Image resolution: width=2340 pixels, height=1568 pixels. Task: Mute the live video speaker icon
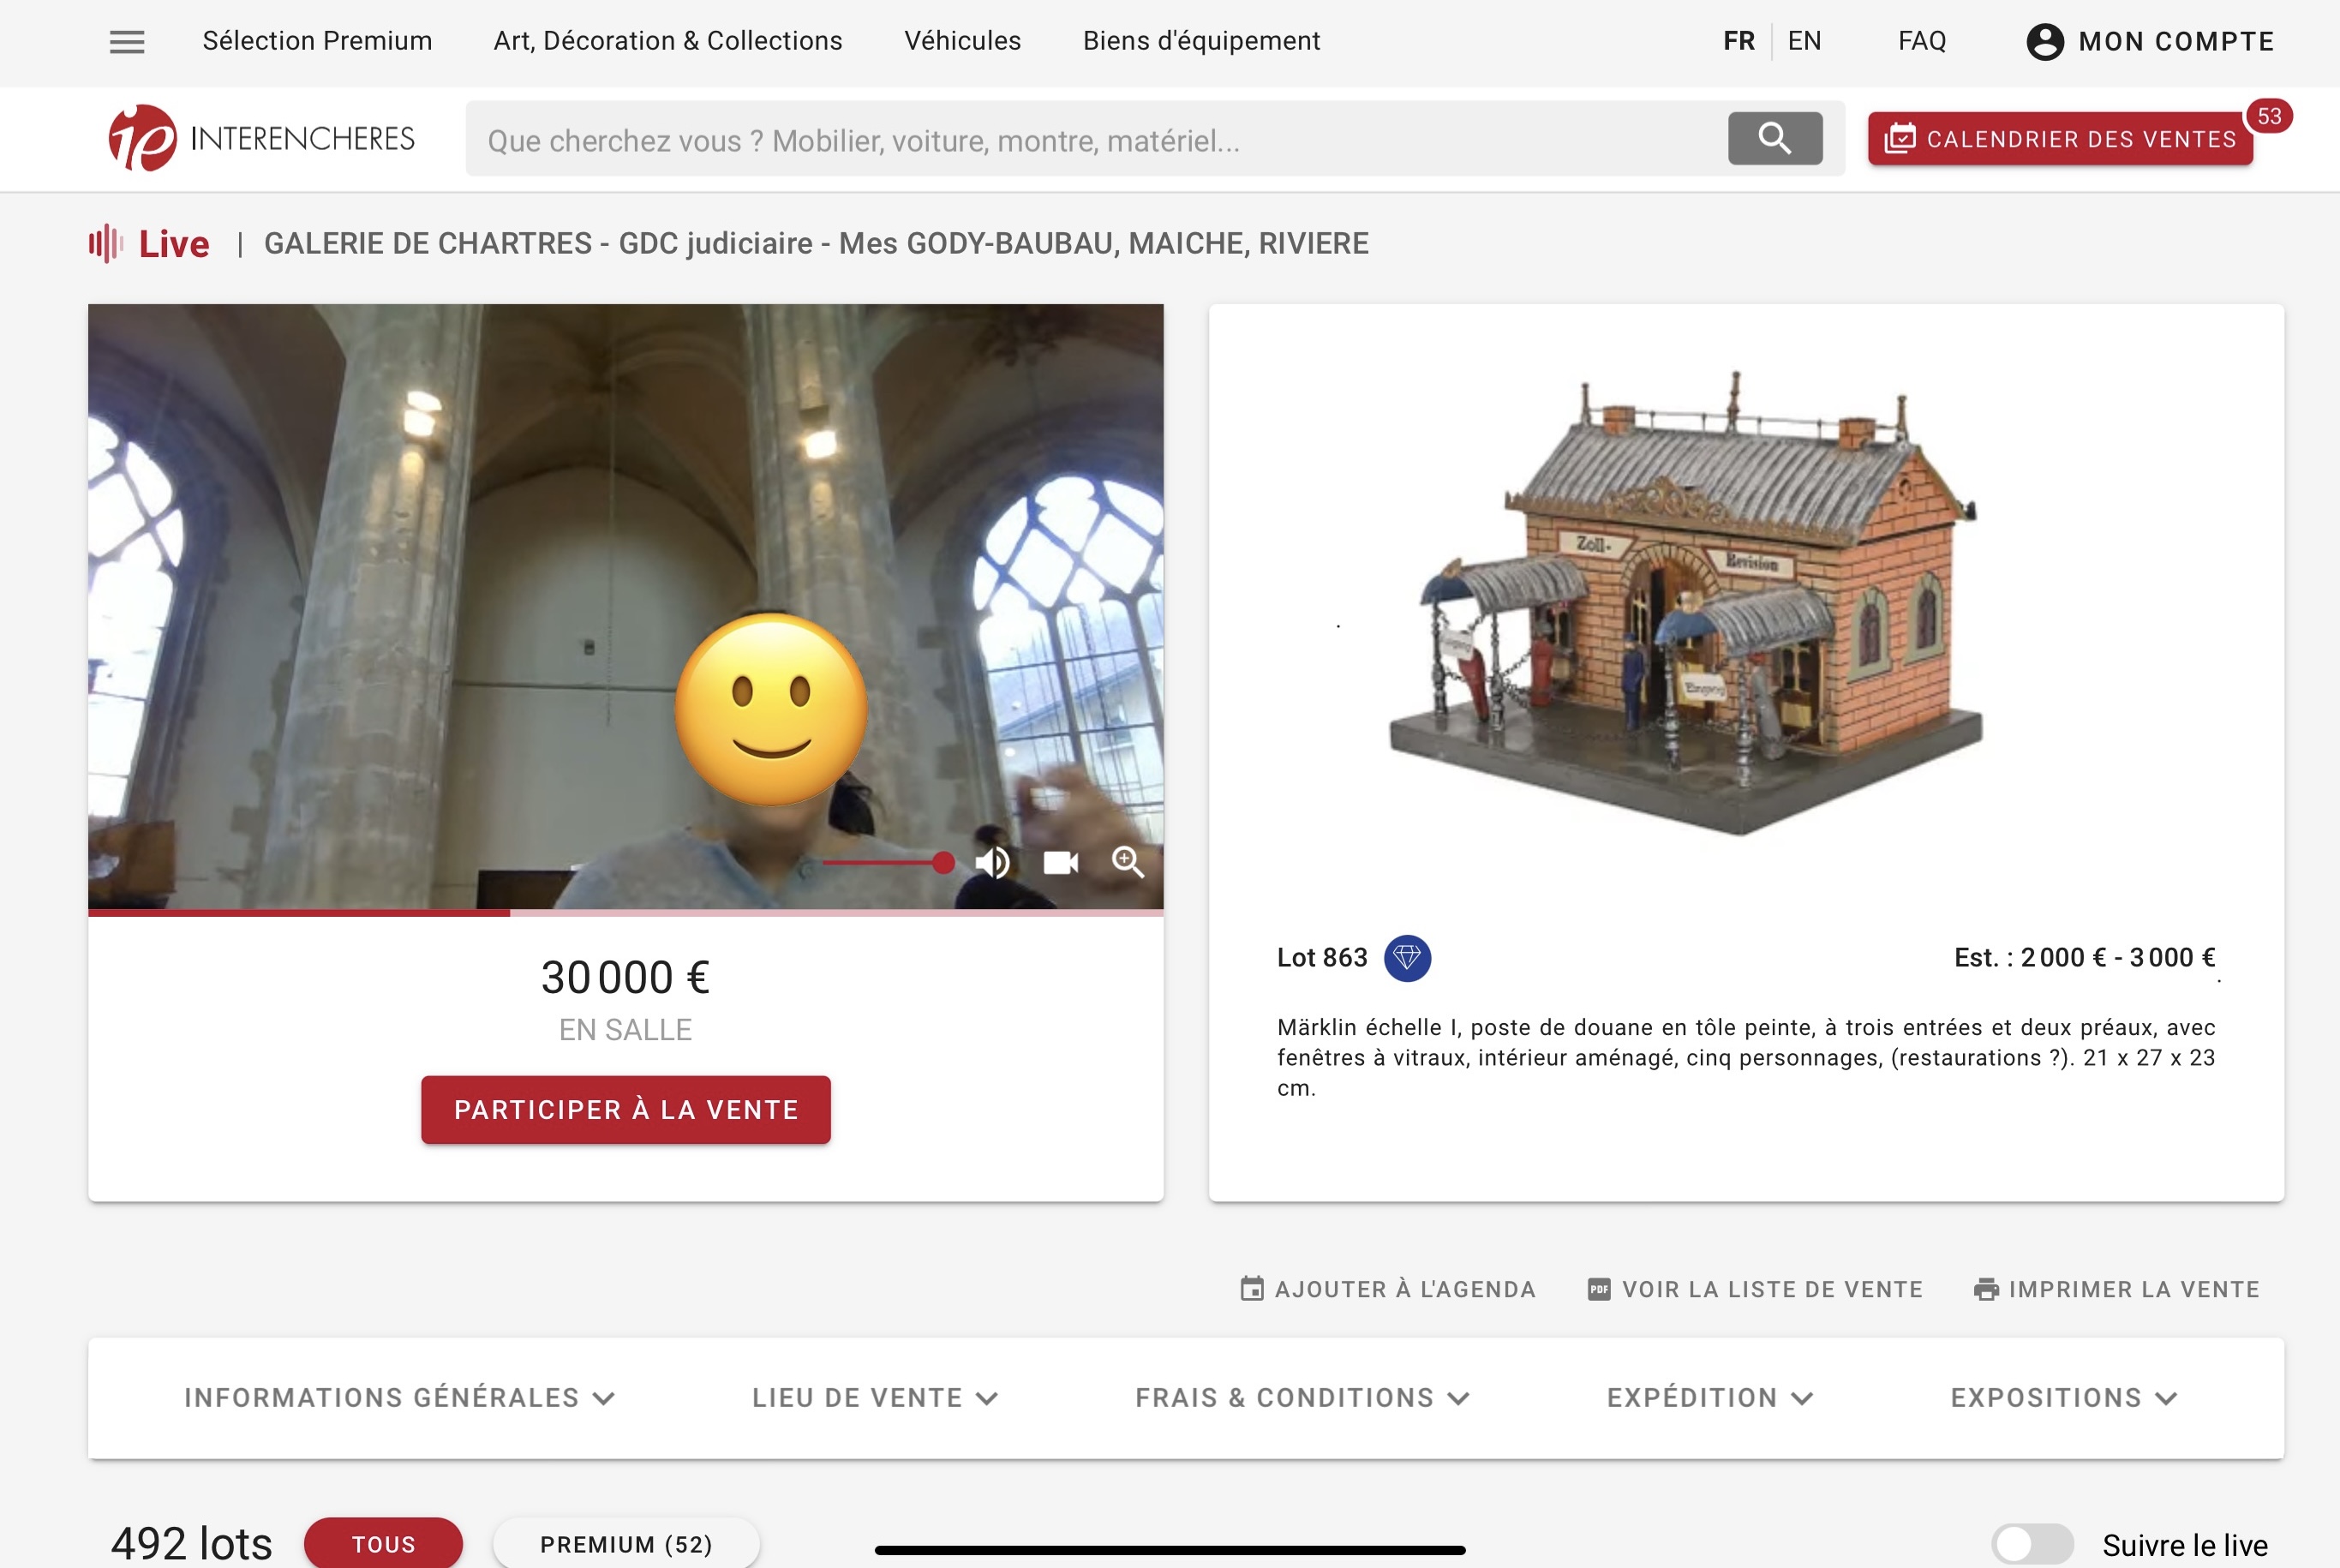[992, 862]
